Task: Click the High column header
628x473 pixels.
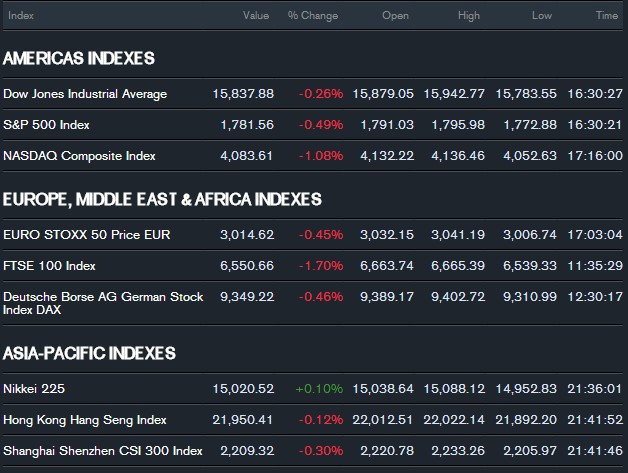Action: click(468, 16)
